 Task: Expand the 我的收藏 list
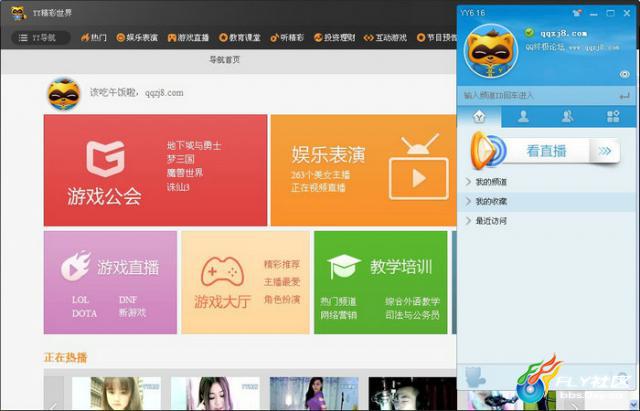coord(547,202)
